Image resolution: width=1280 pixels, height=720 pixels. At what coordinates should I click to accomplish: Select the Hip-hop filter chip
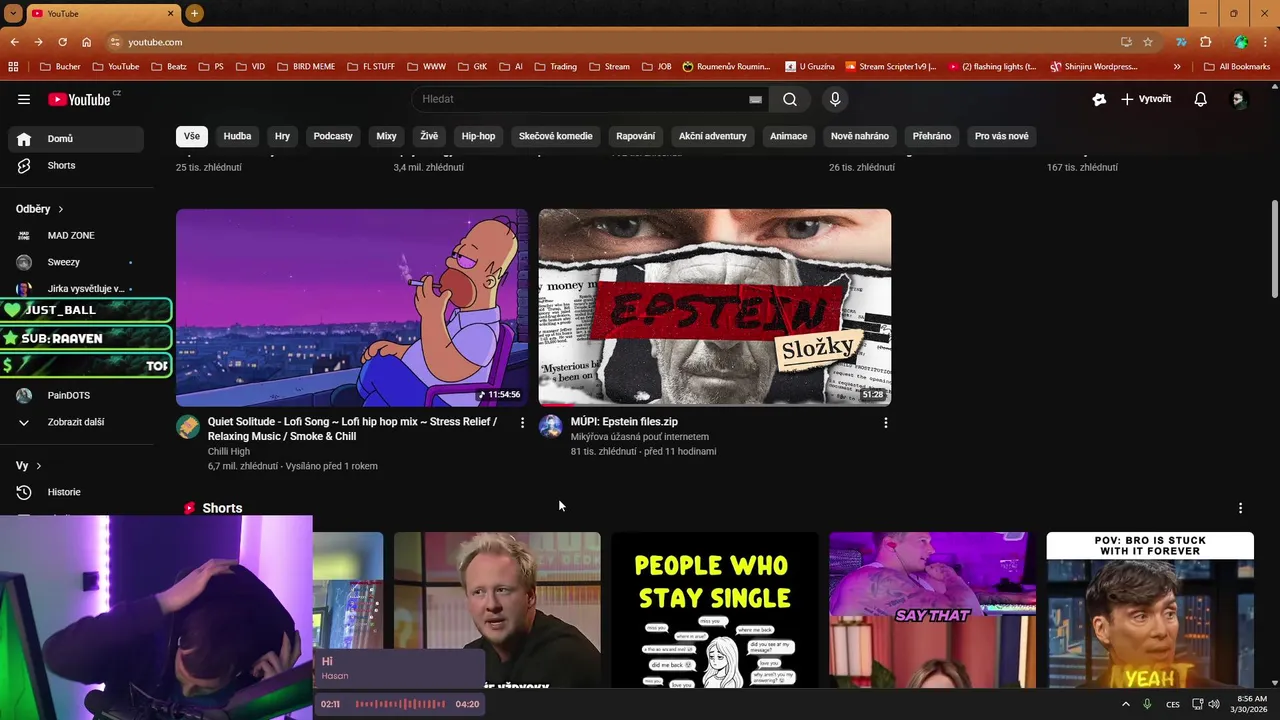[478, 136]
